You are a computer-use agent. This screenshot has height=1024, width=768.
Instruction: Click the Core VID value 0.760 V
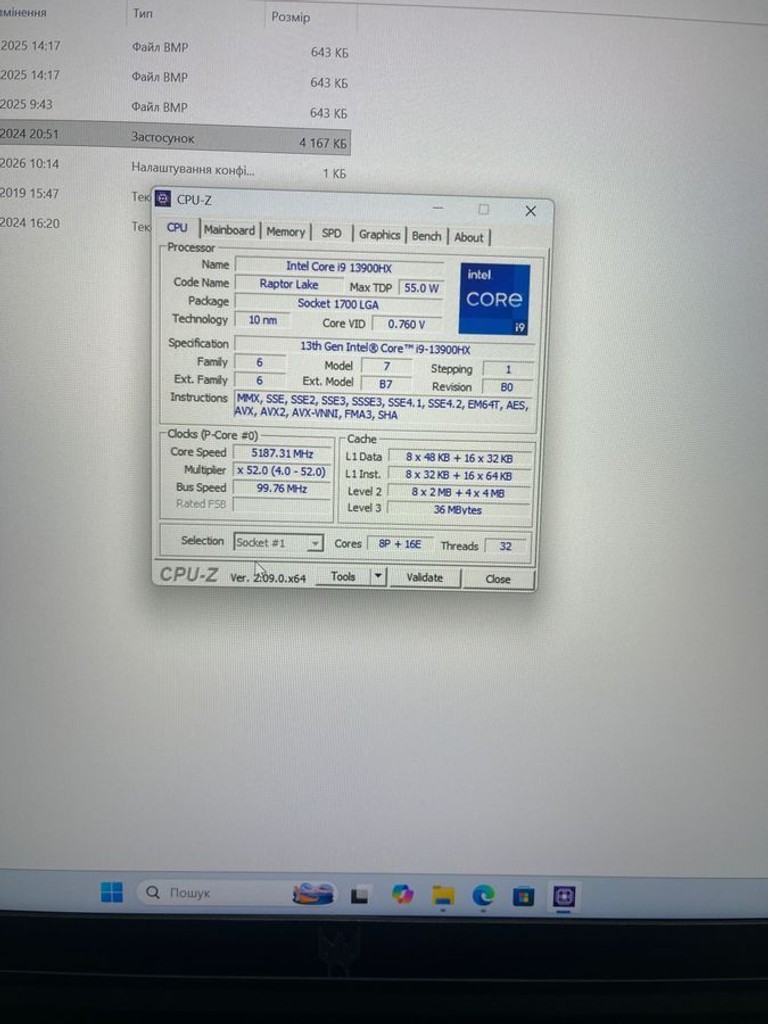coord(407,324)
